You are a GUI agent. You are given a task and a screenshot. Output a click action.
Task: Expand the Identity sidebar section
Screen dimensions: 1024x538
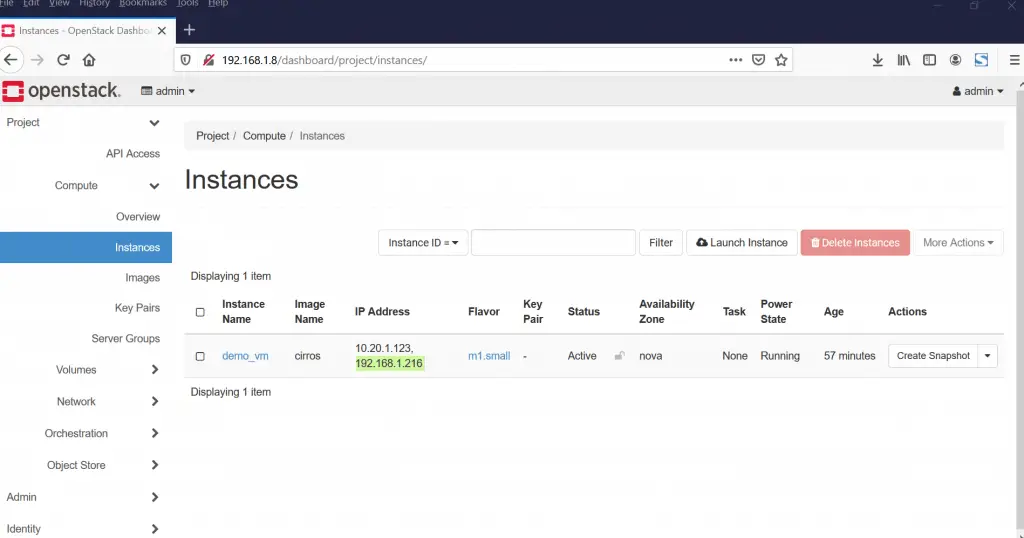tap(155, 529)
